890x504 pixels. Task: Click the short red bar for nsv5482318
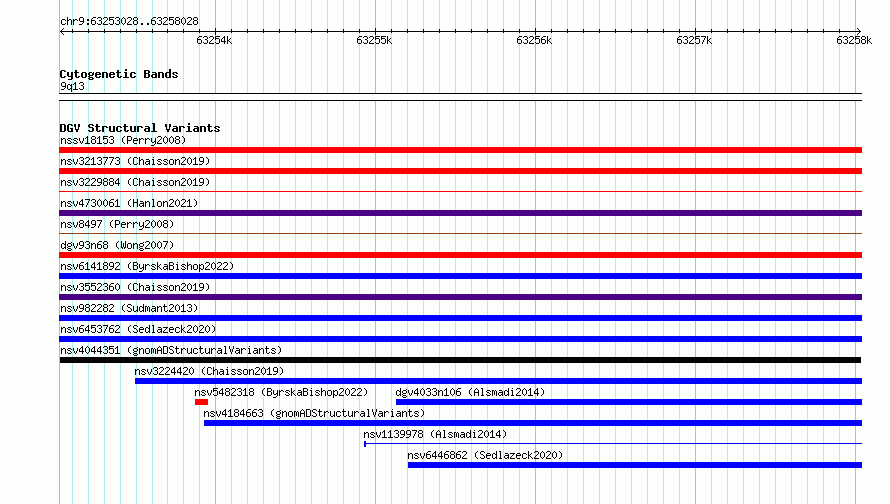(x=201, y=402)
